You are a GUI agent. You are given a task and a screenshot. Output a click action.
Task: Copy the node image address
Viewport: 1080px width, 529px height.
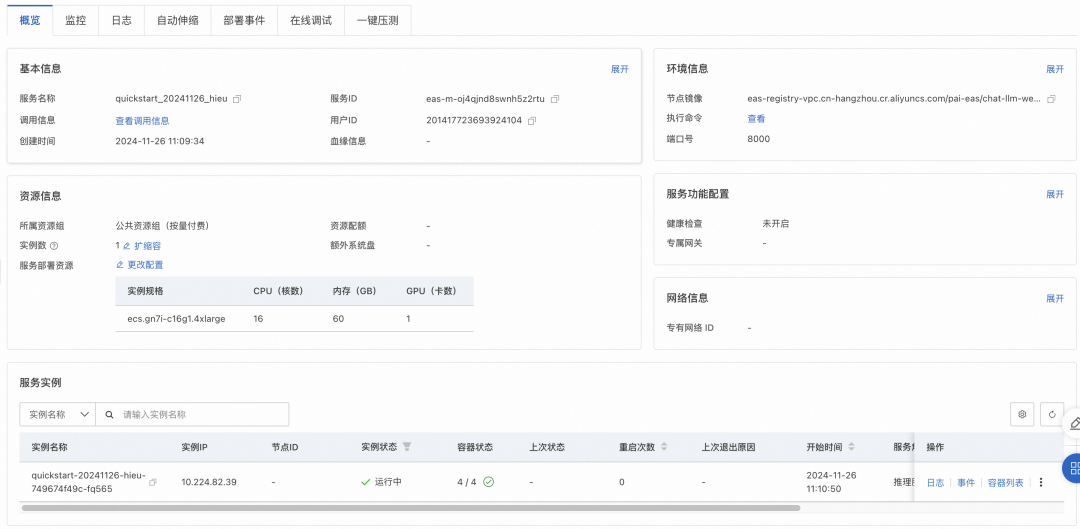coord(1051,99)
